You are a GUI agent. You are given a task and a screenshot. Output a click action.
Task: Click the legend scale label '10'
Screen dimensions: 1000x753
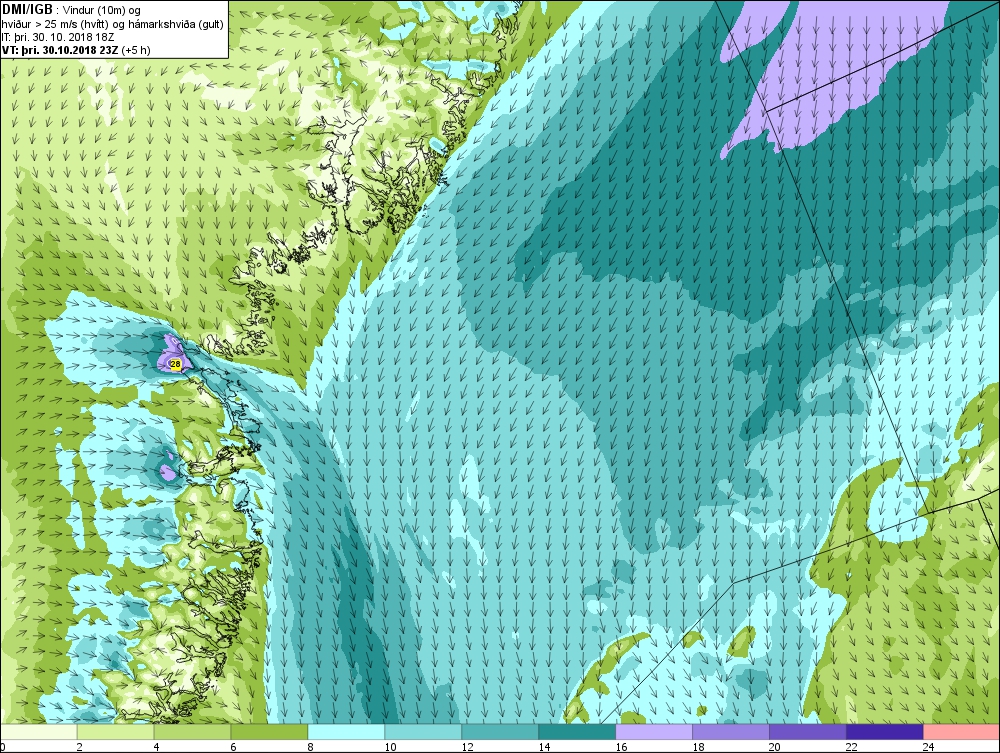point(390,747)
